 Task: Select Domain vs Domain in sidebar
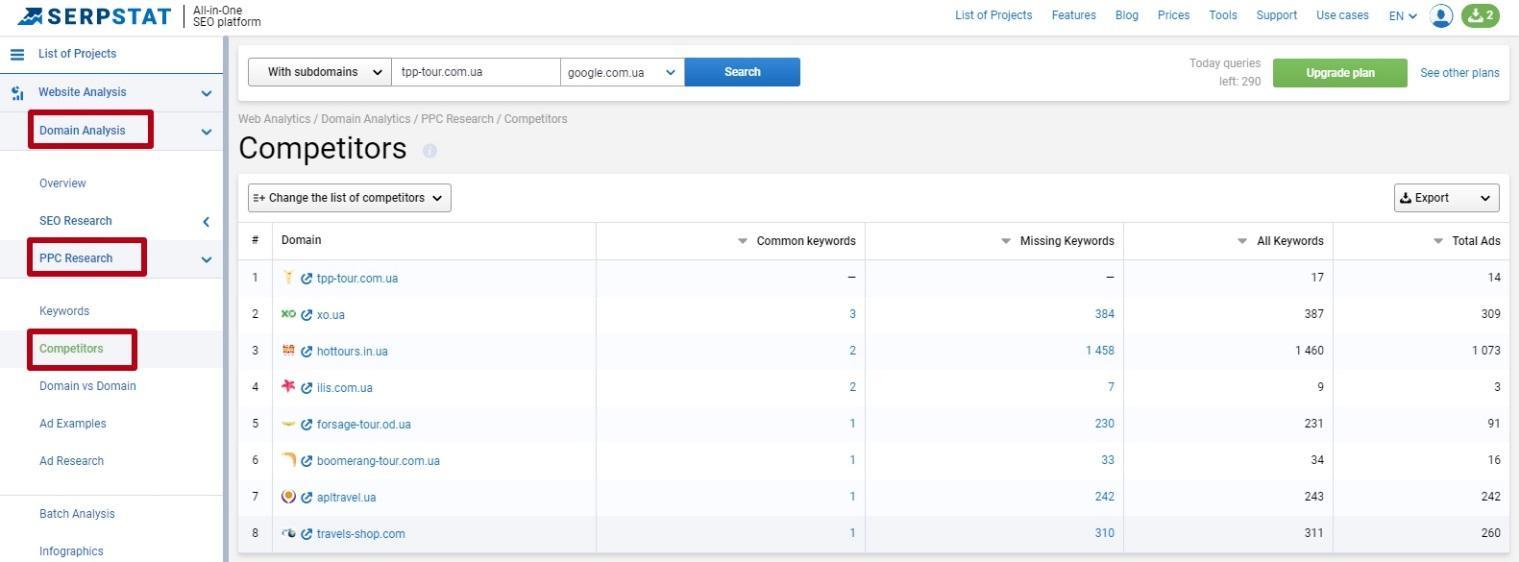(x=87, y=386)
